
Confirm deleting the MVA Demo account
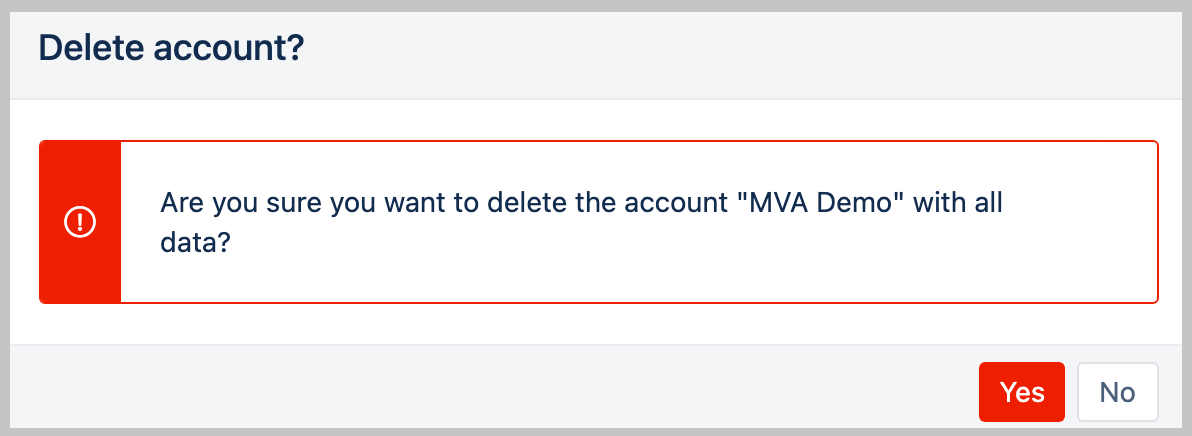pos(1021,391)
